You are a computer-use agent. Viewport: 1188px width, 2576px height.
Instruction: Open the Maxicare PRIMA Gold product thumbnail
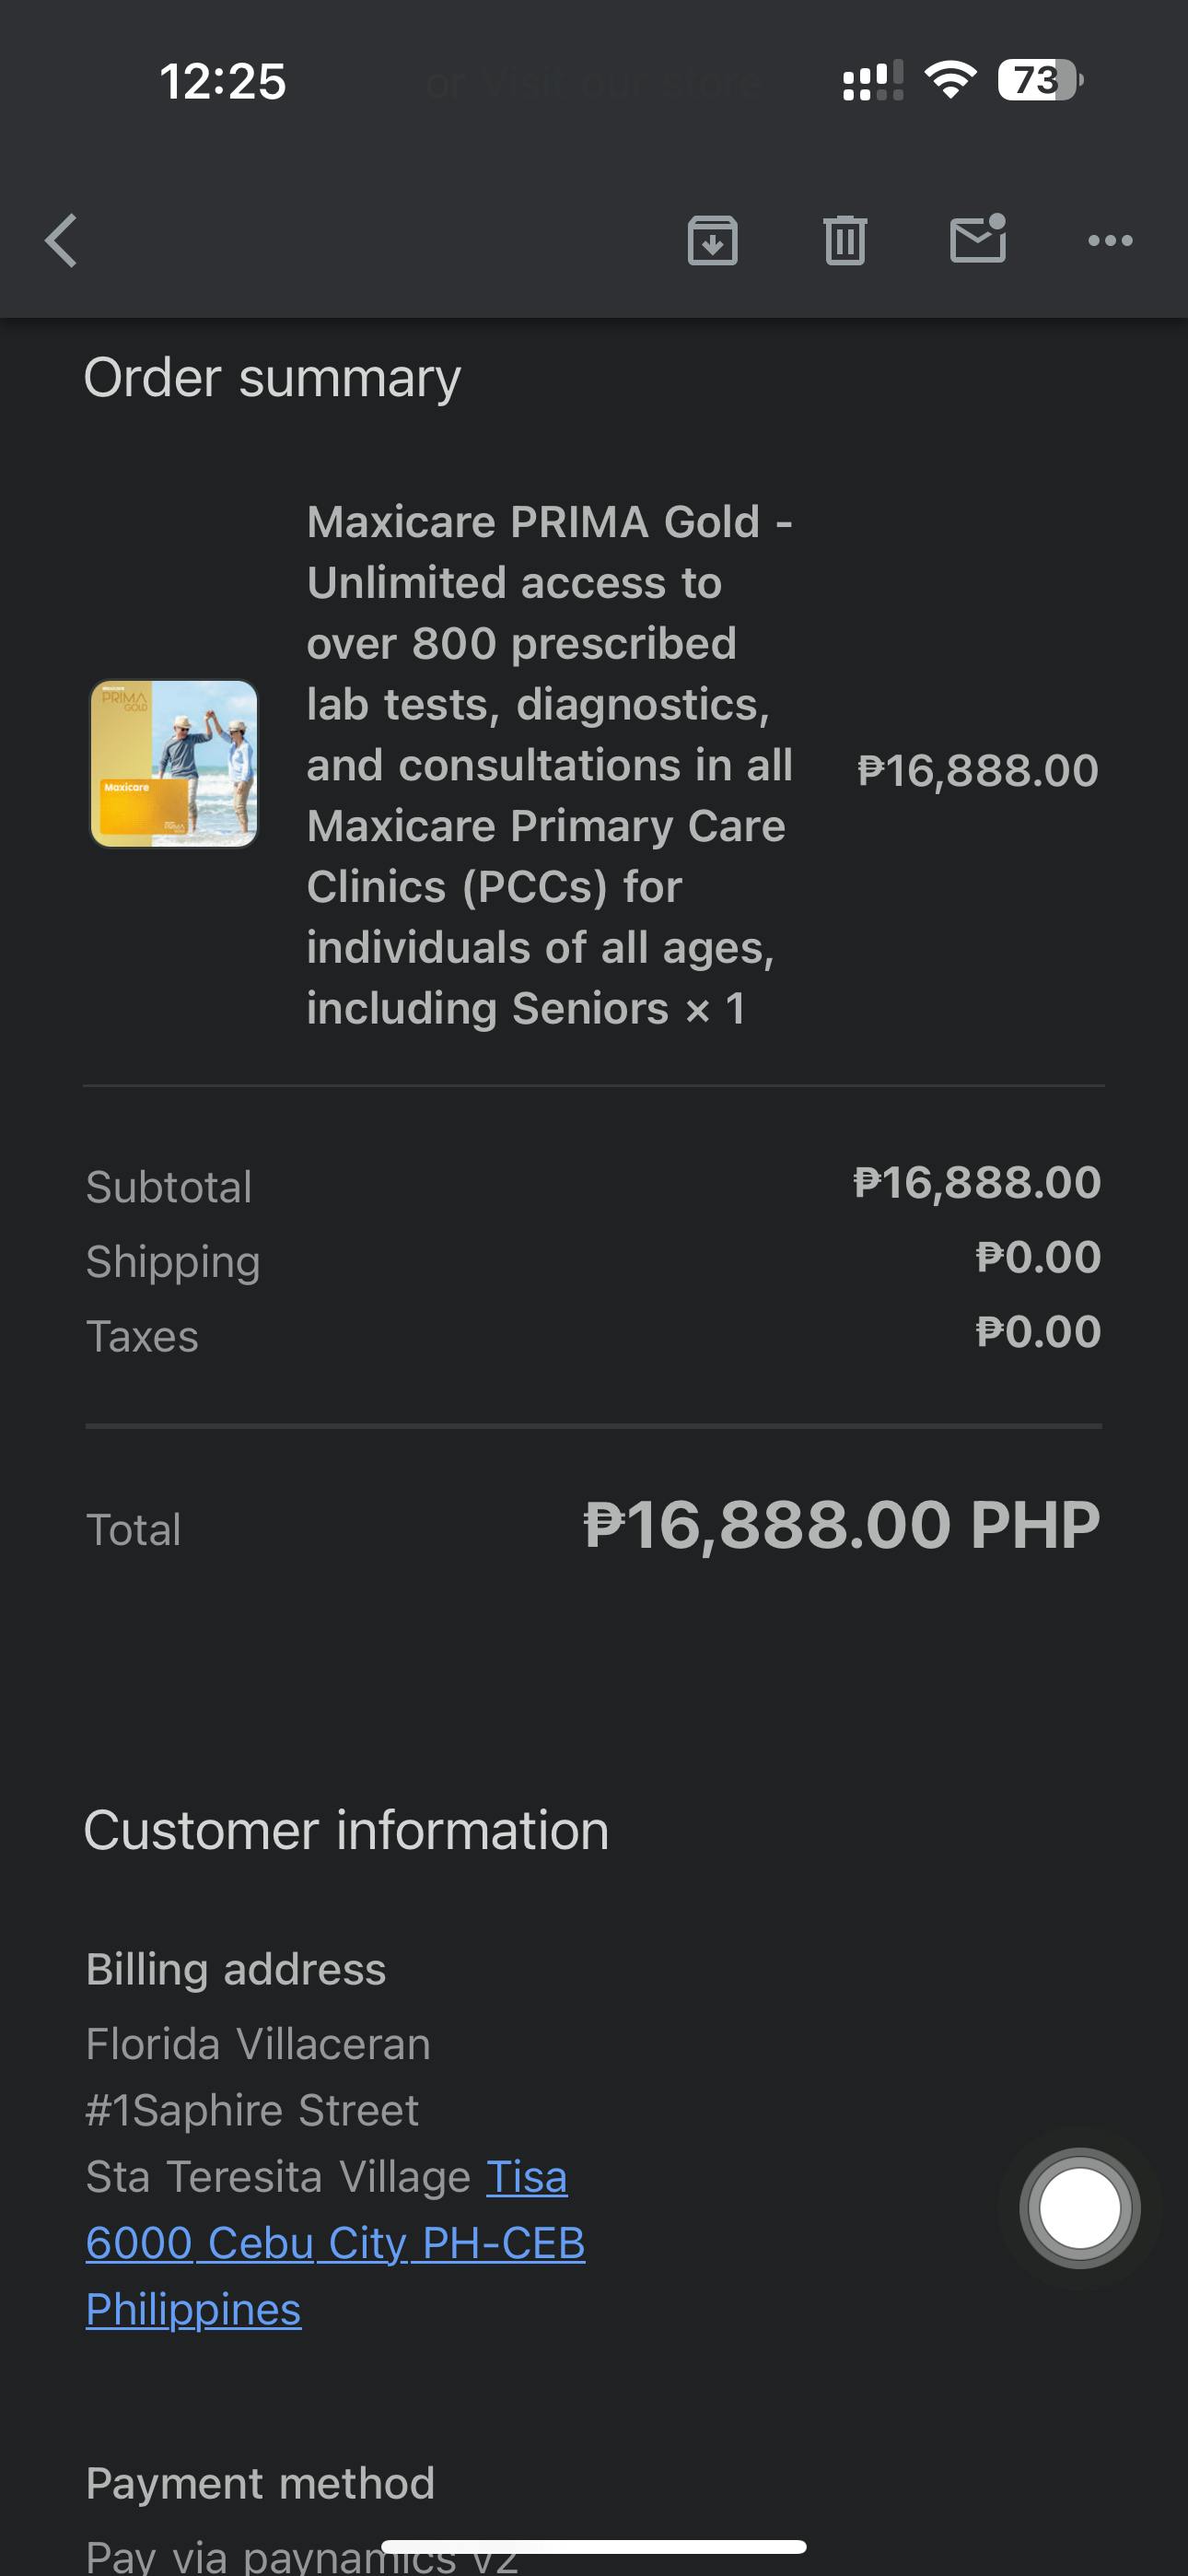coord(174,764)
